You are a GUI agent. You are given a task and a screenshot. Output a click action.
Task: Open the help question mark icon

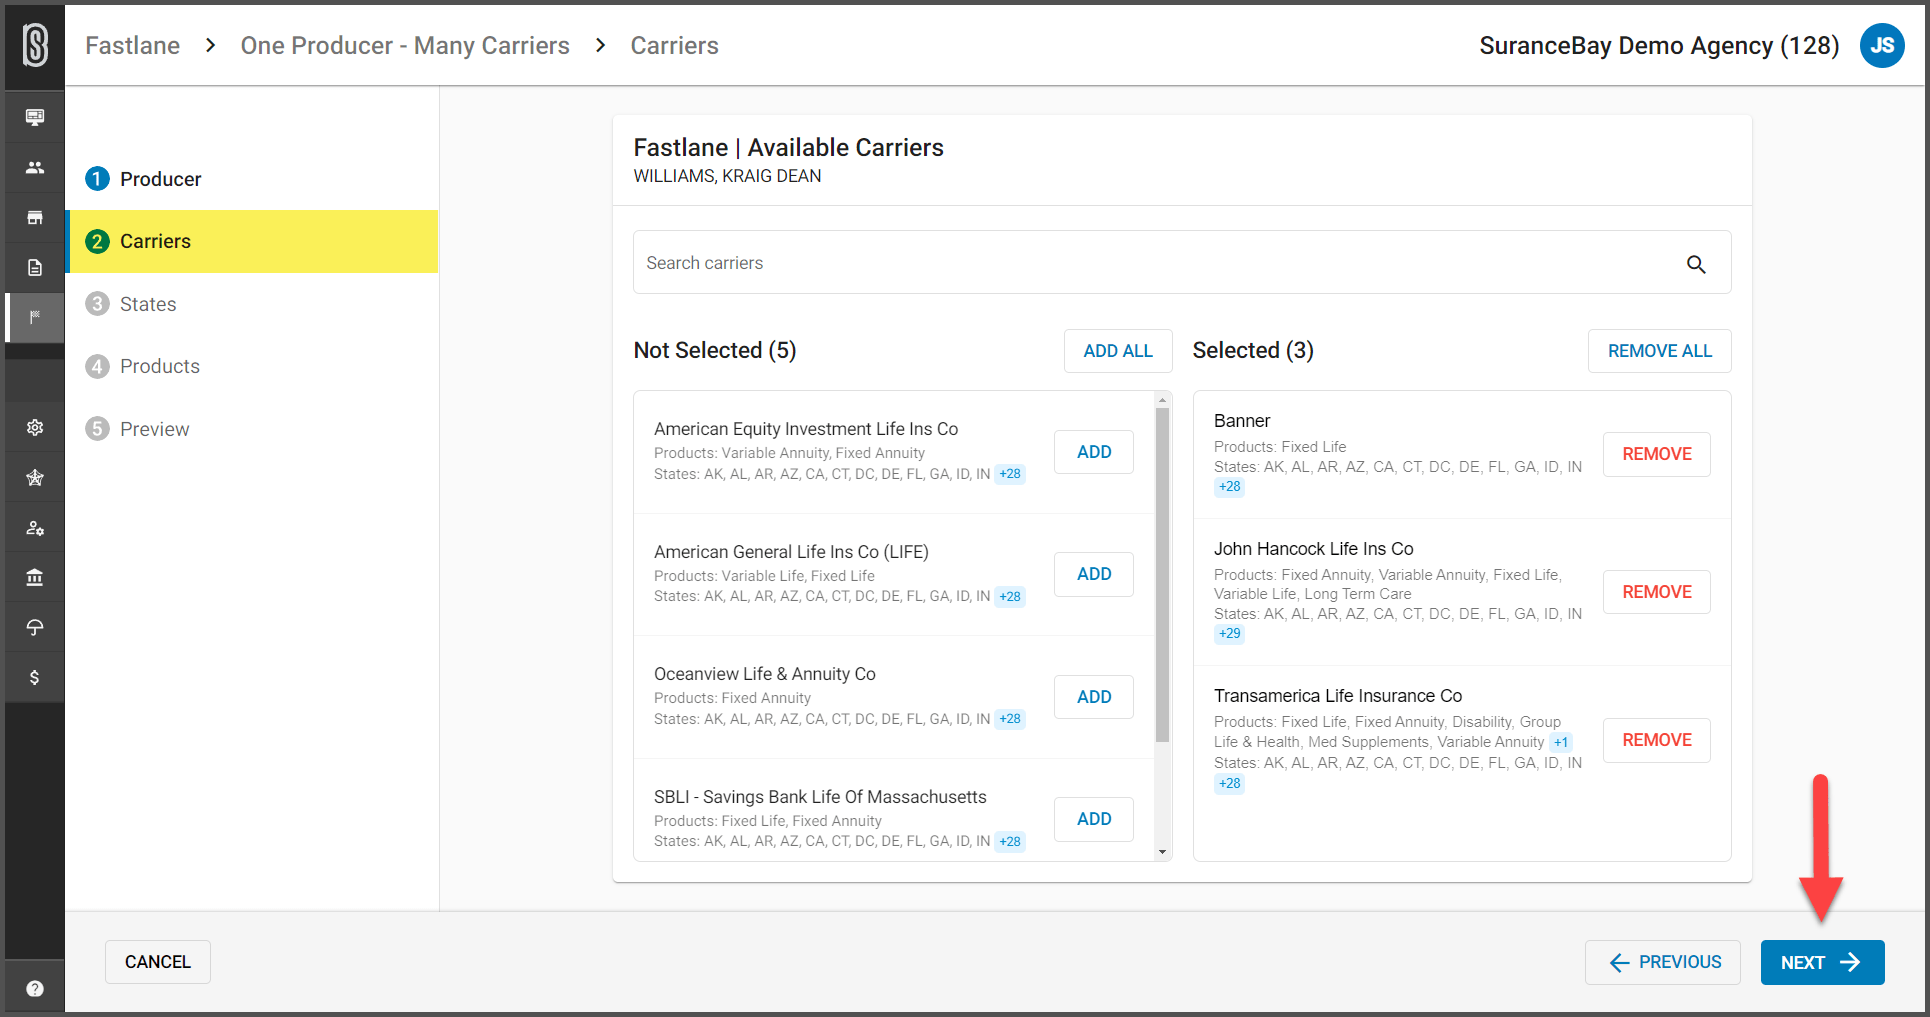click(x=34, y=988)
